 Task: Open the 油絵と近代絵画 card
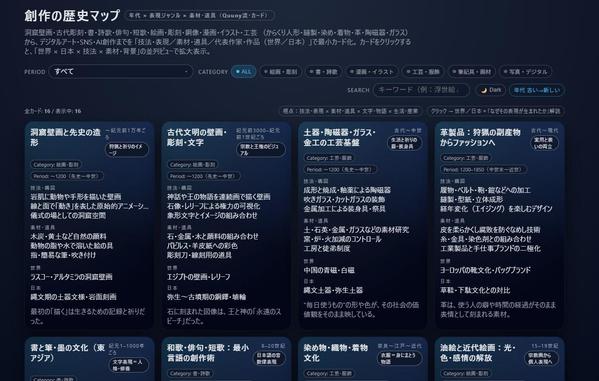(499, 359)
